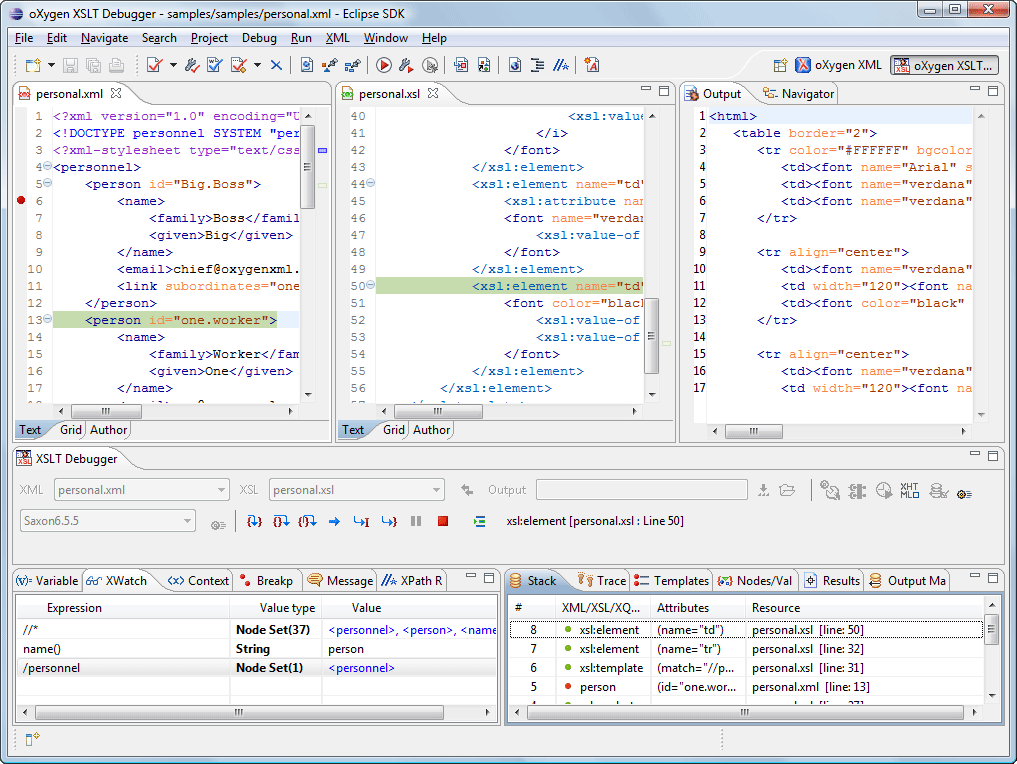Toggle the gears and arrows icon left of profiling clock
The height and width of the screenshot is (764, 1017).
(857, 491)
